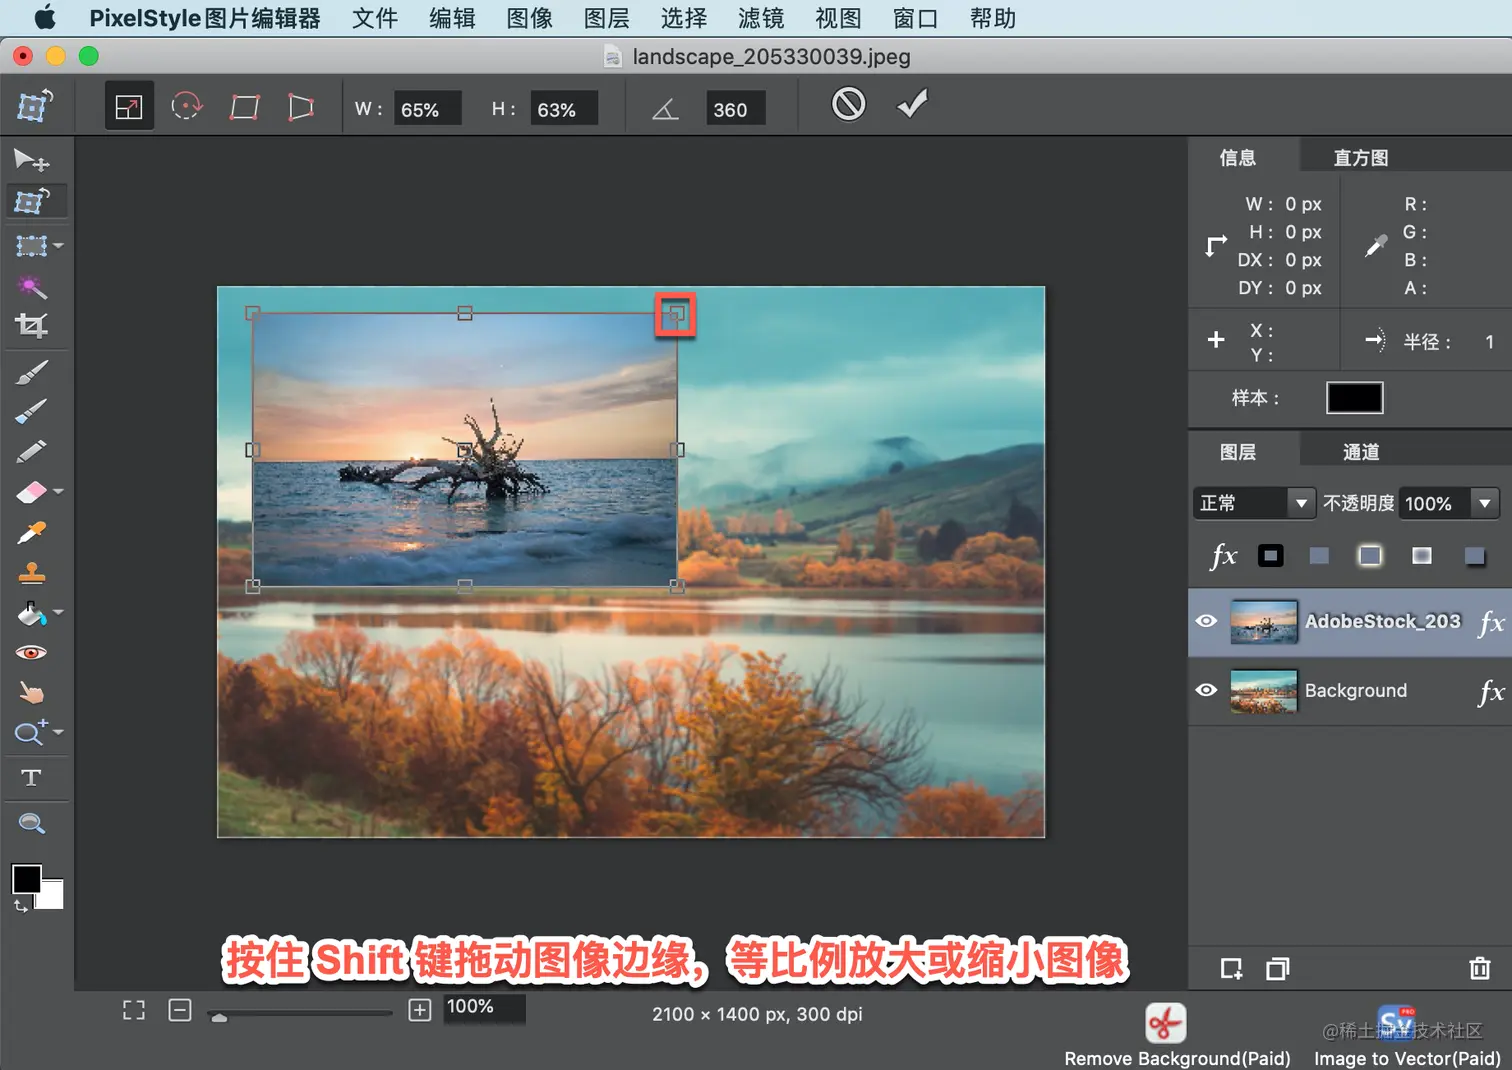
Task: Swap the foreground and background colors
Action: pyautogui.click(x=20, y=906)
